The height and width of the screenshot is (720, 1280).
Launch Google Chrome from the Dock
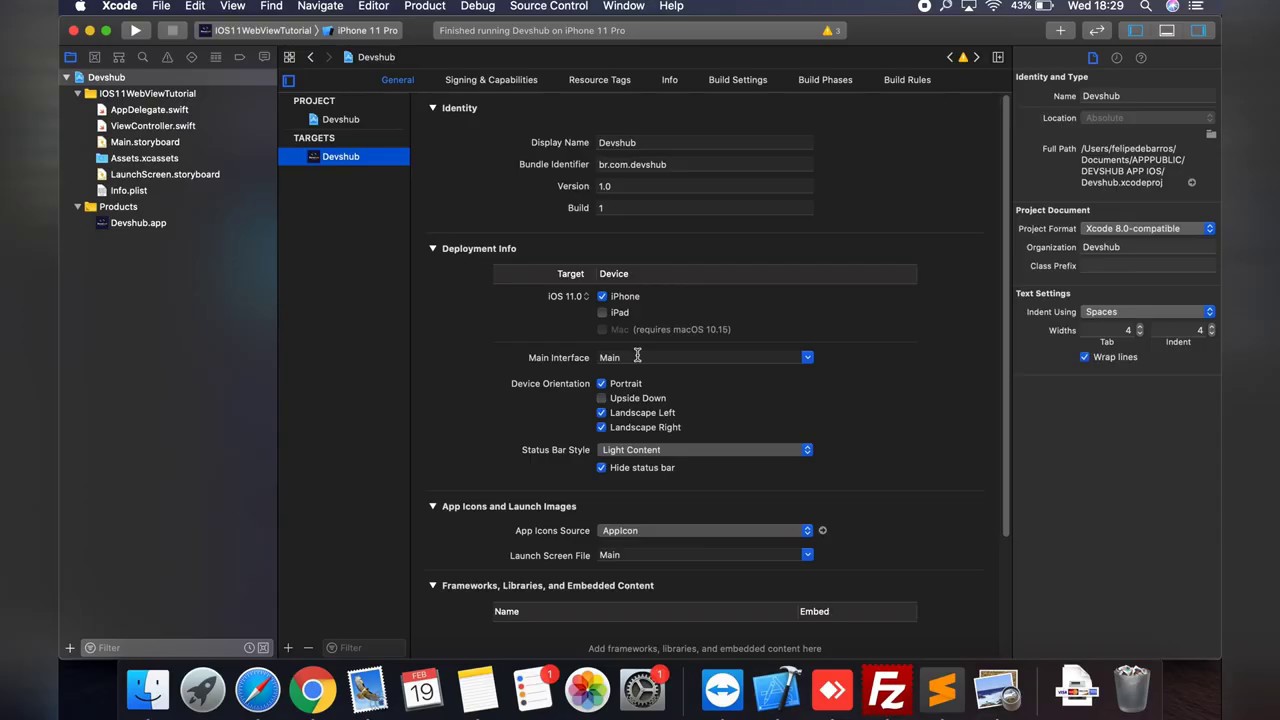(x=312, y=690)
